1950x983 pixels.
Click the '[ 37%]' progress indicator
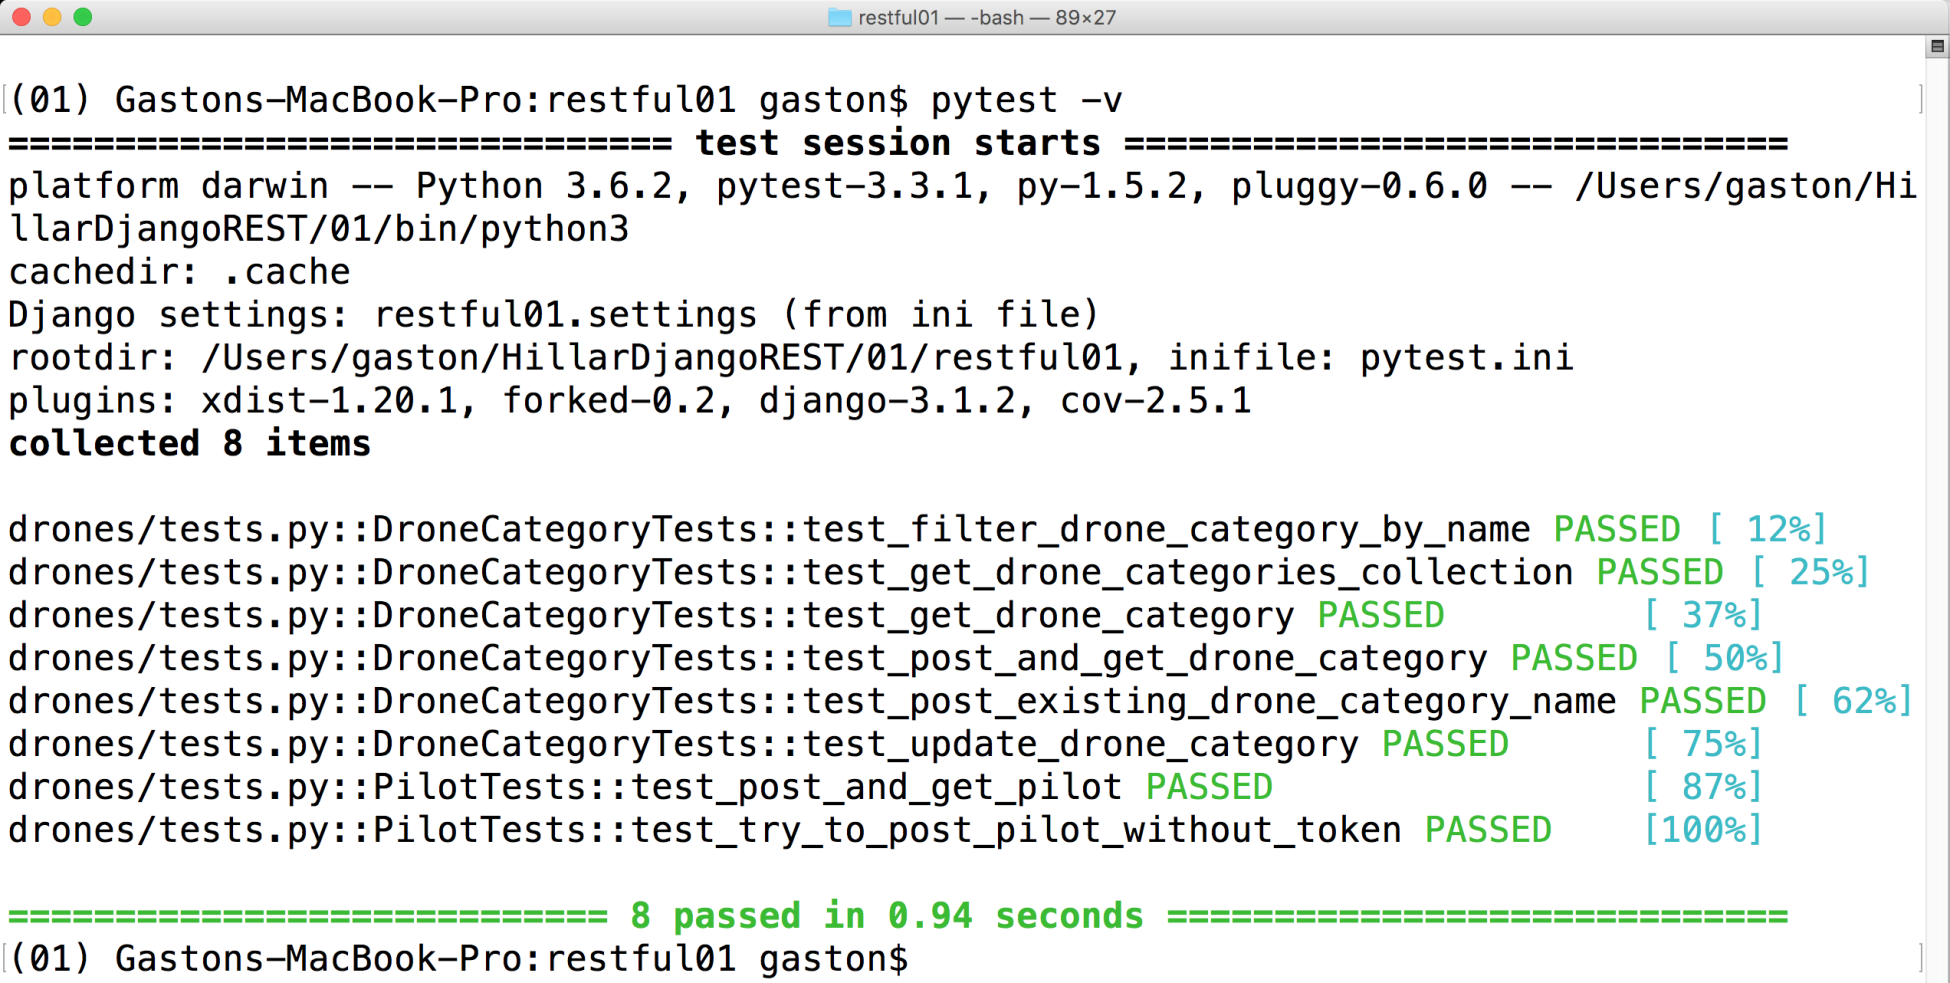(1703, 615)
